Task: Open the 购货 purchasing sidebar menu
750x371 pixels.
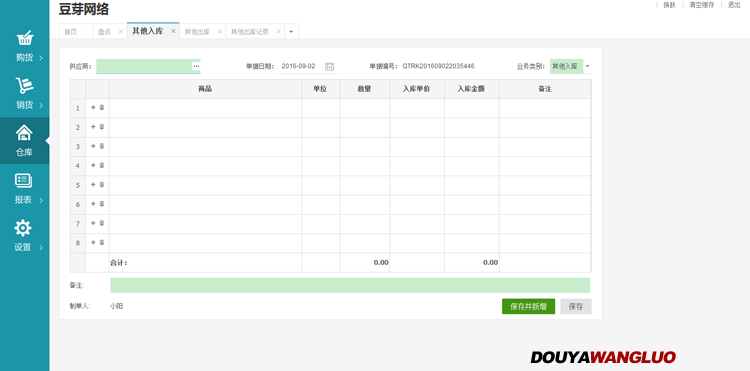Action: [x=24, y=46]
